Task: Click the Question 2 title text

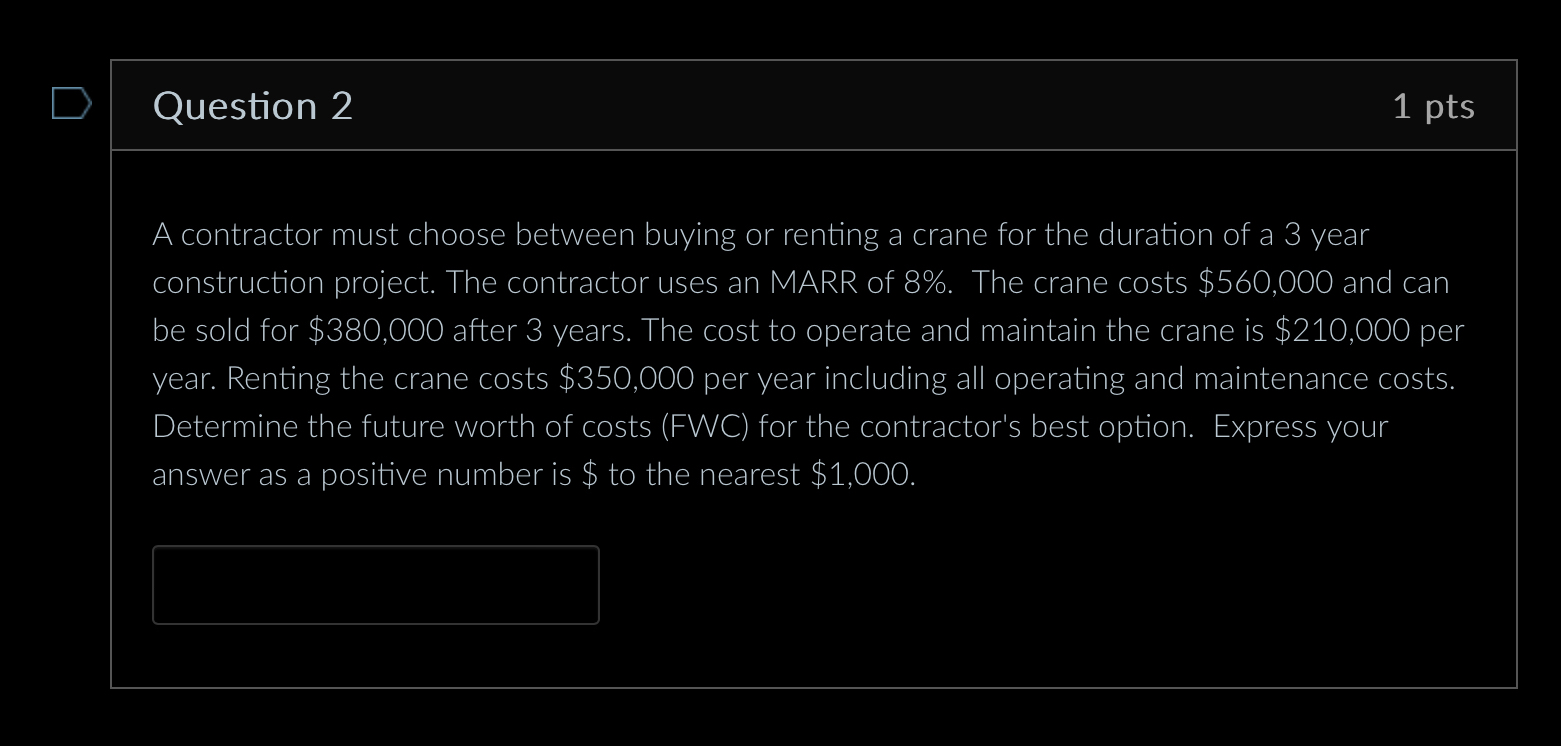Action: [x=252, y=105]
